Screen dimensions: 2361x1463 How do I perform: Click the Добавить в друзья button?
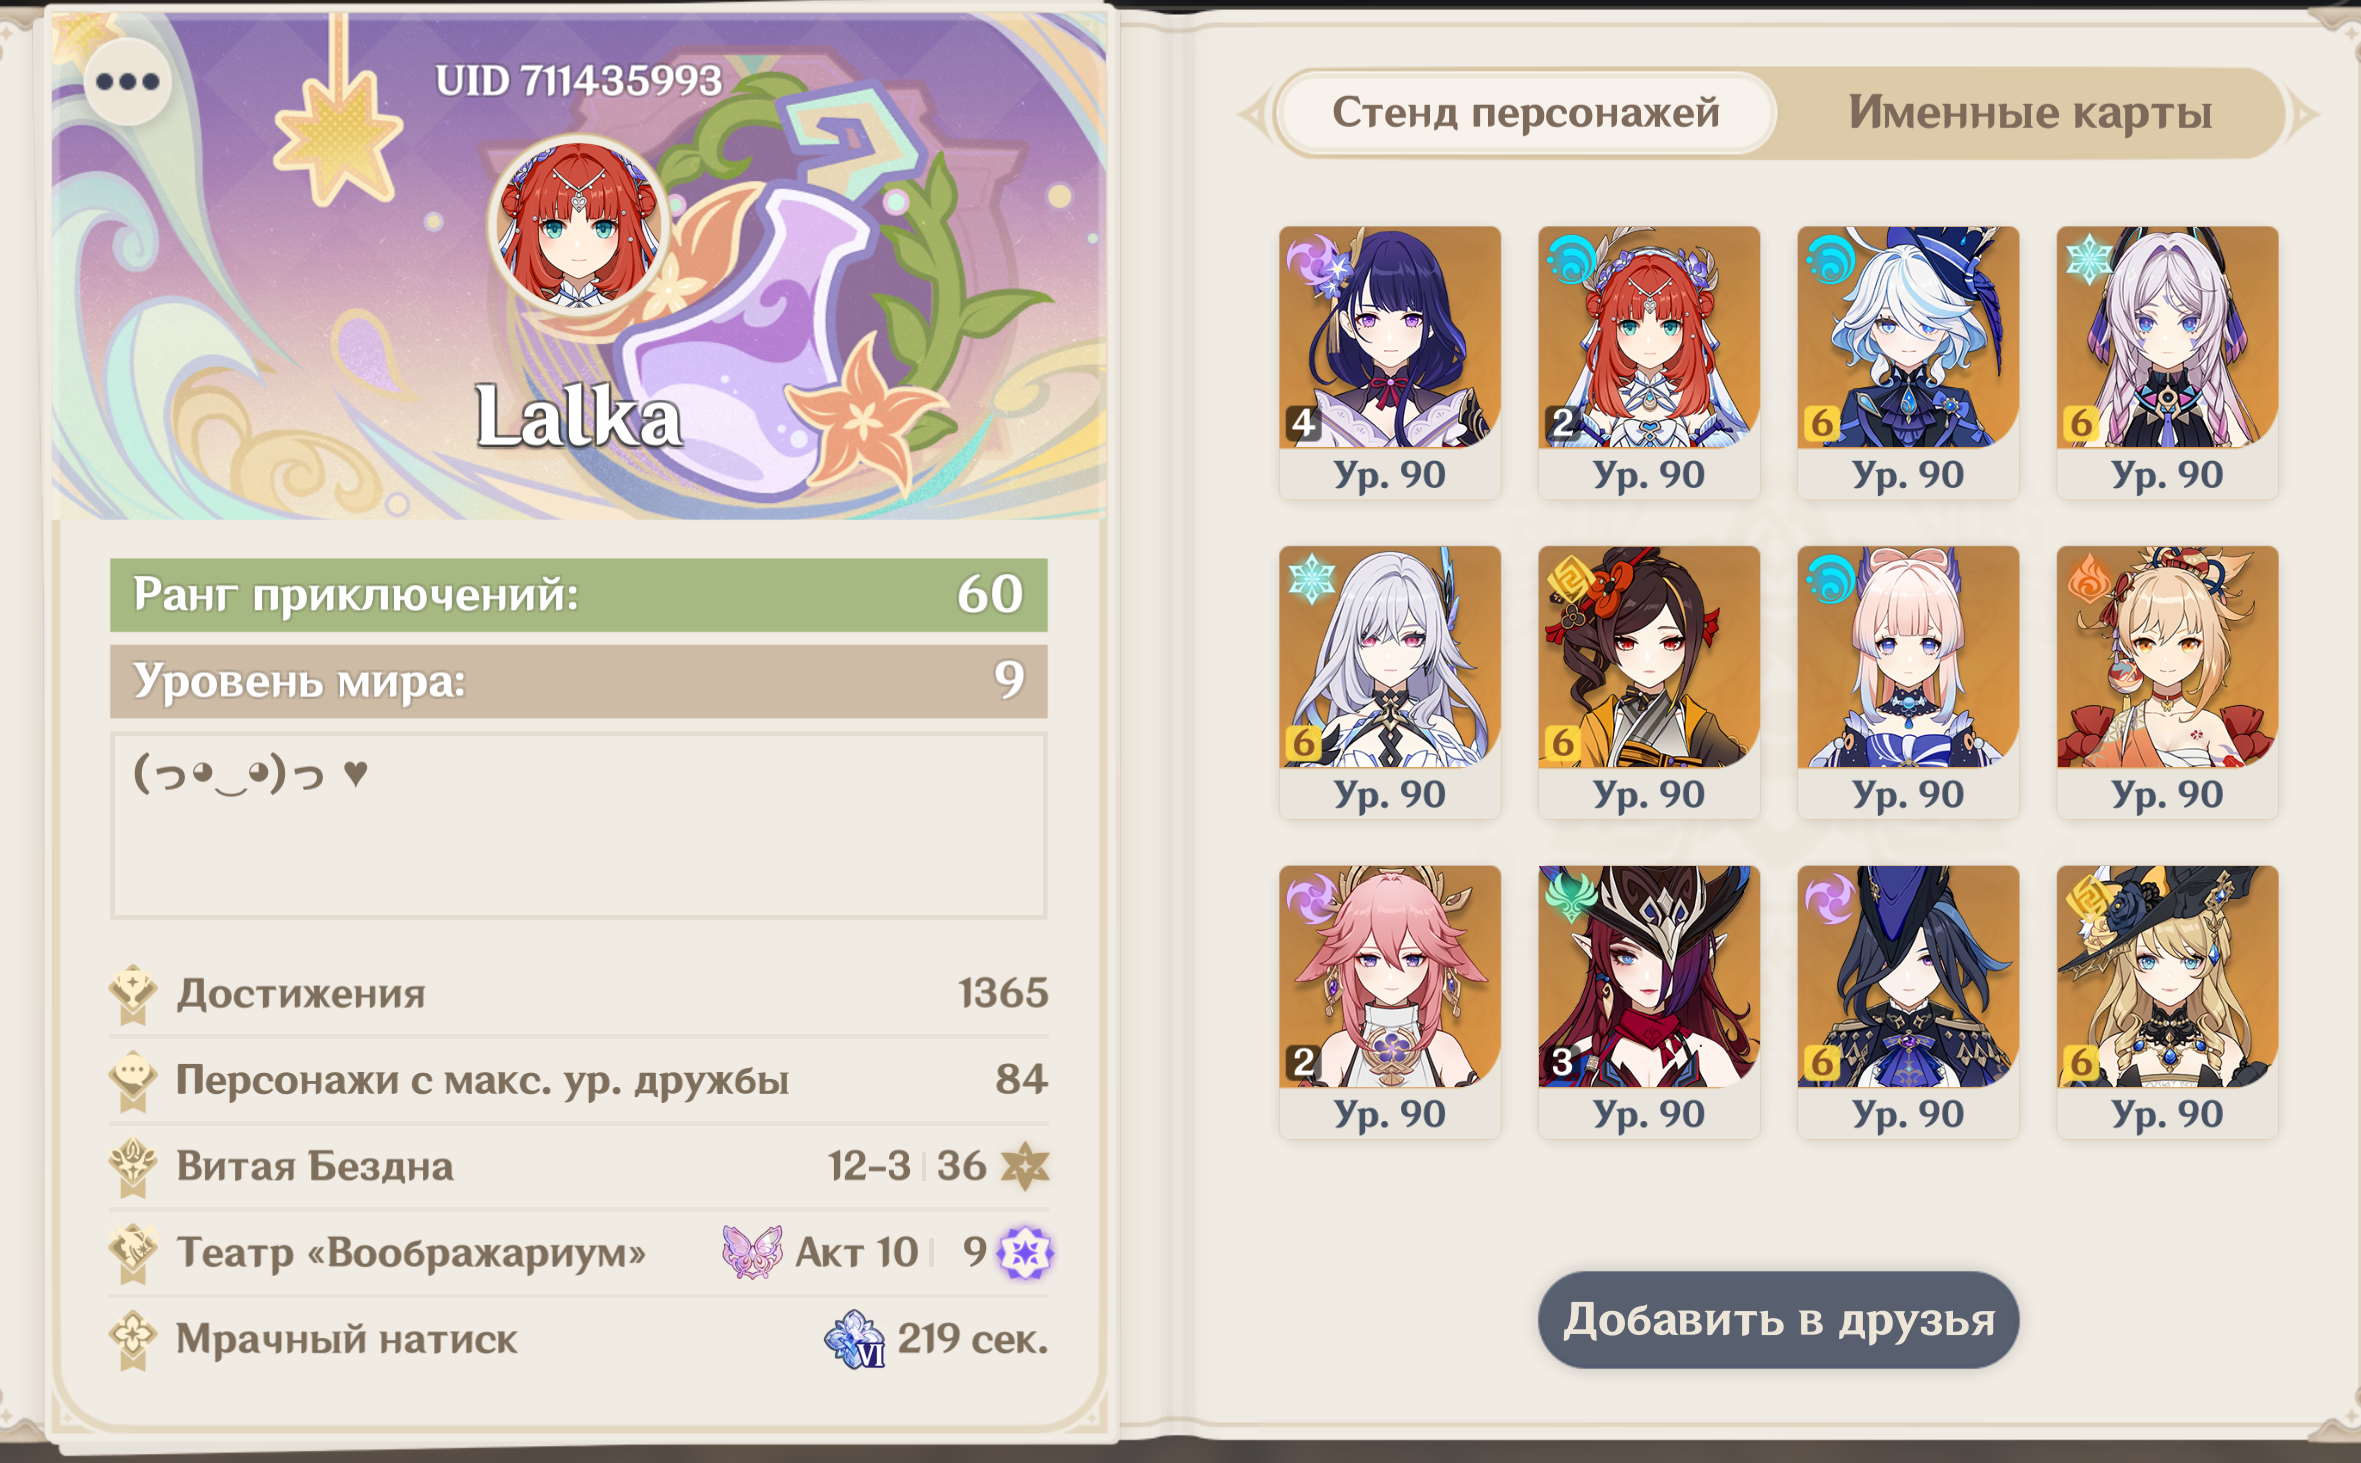(1778, 1320)
